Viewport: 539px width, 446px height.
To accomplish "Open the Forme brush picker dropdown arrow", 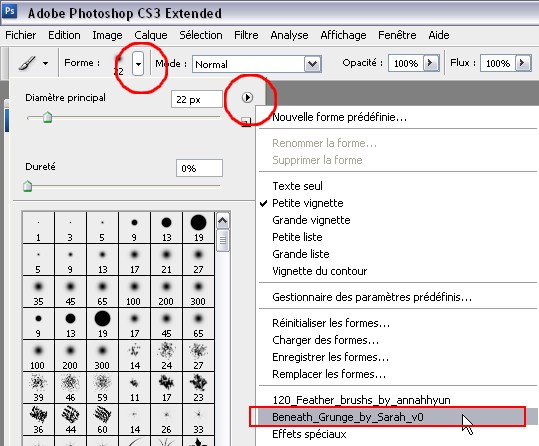I will (x=138, y=64).
